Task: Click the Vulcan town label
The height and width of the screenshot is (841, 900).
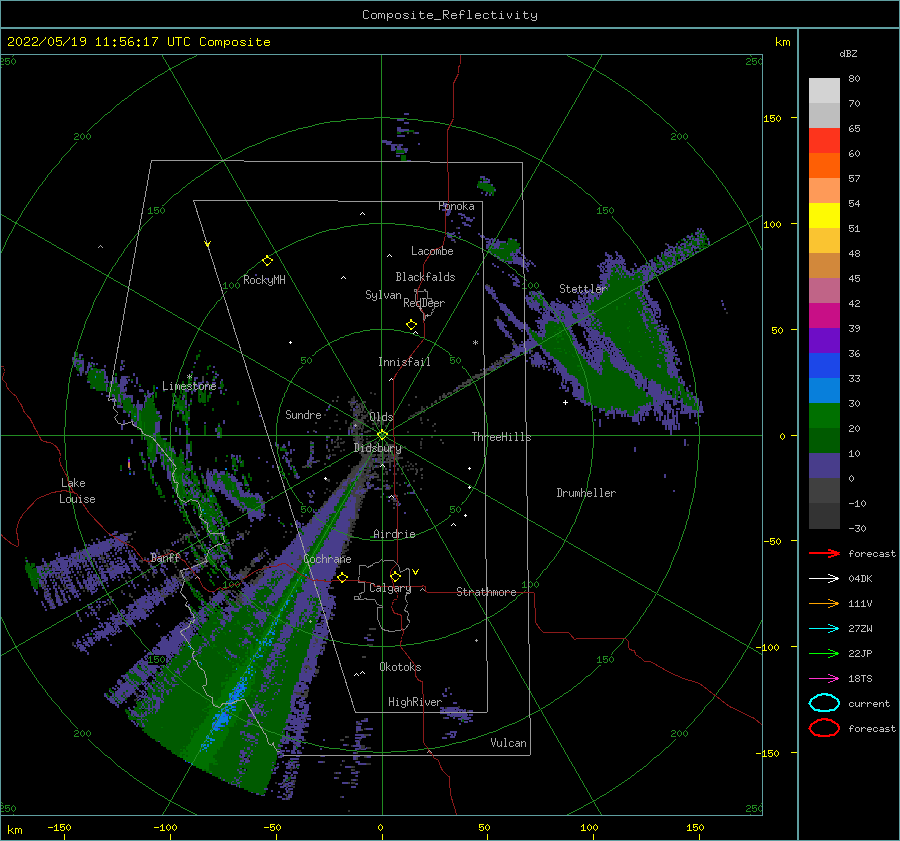Action: point(509,743)
